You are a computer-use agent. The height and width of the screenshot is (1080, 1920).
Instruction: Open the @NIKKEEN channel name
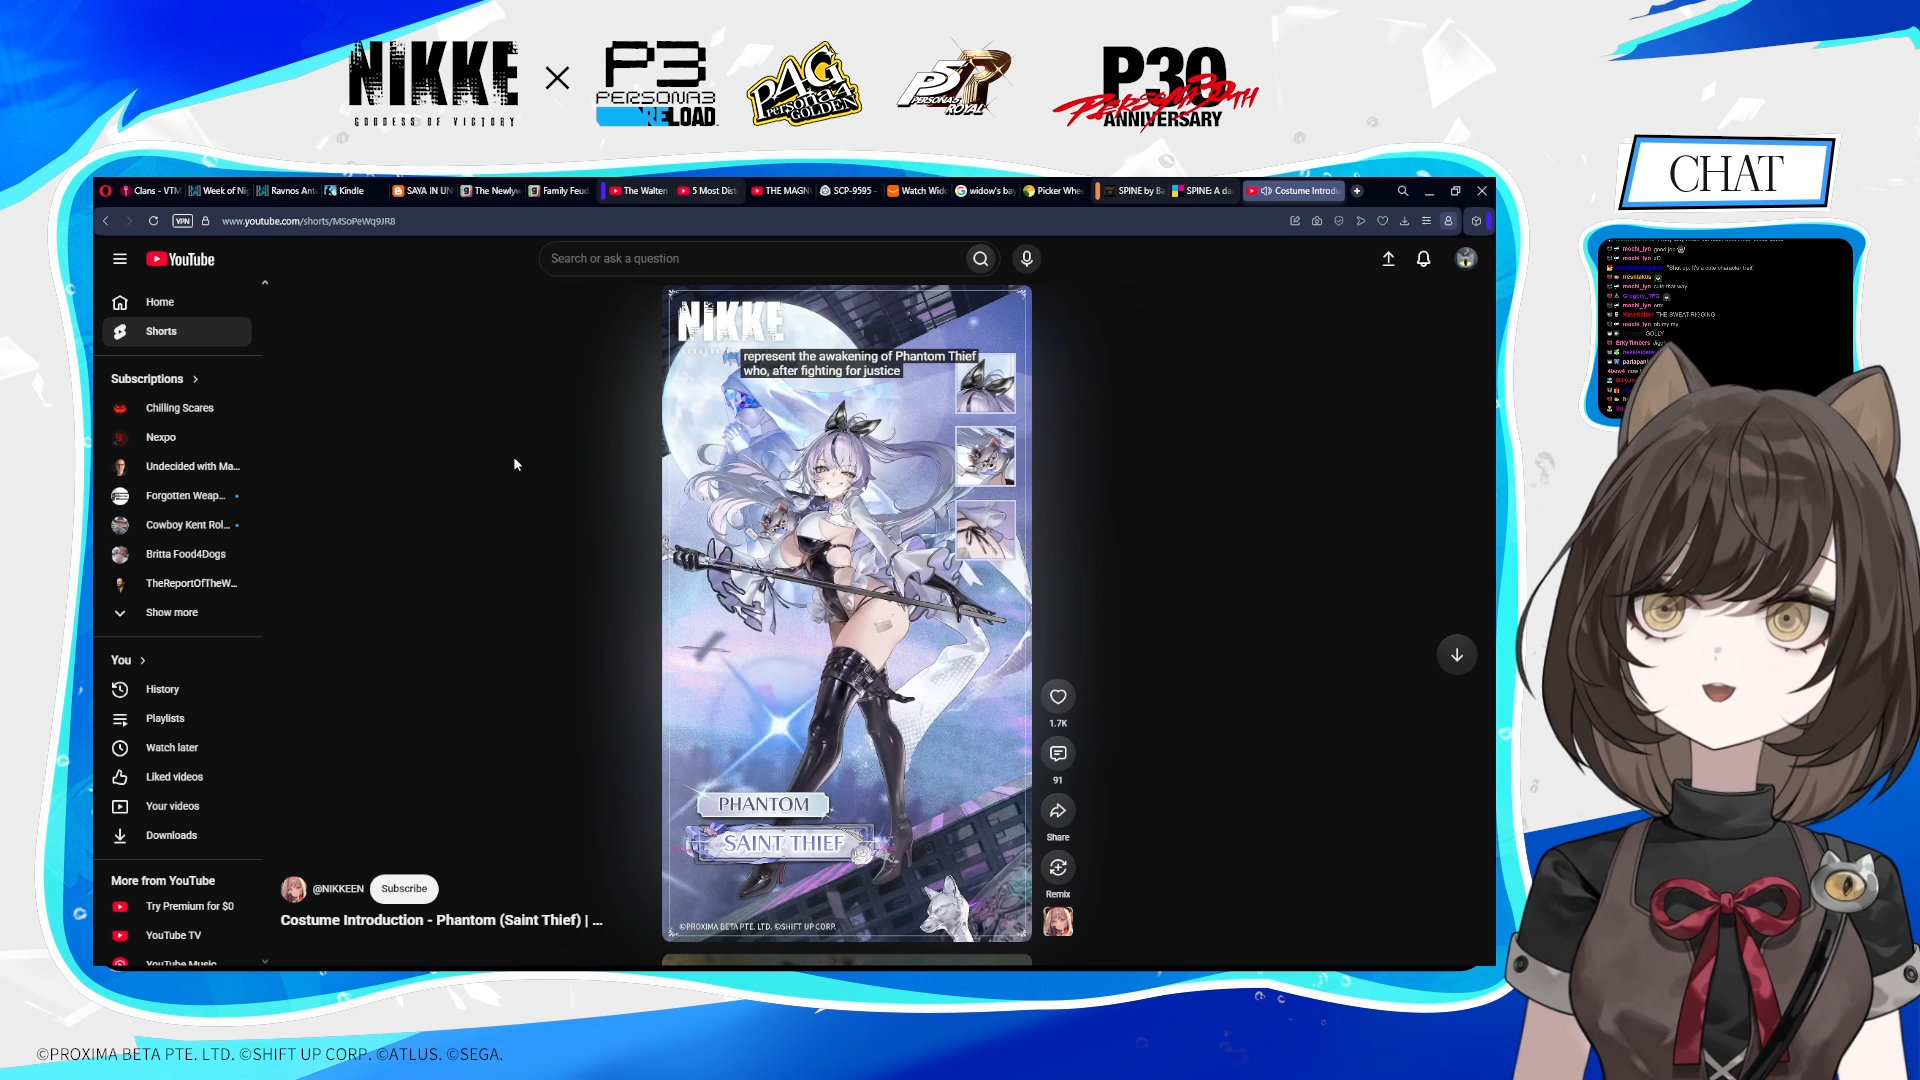click(x=338, y=889)
